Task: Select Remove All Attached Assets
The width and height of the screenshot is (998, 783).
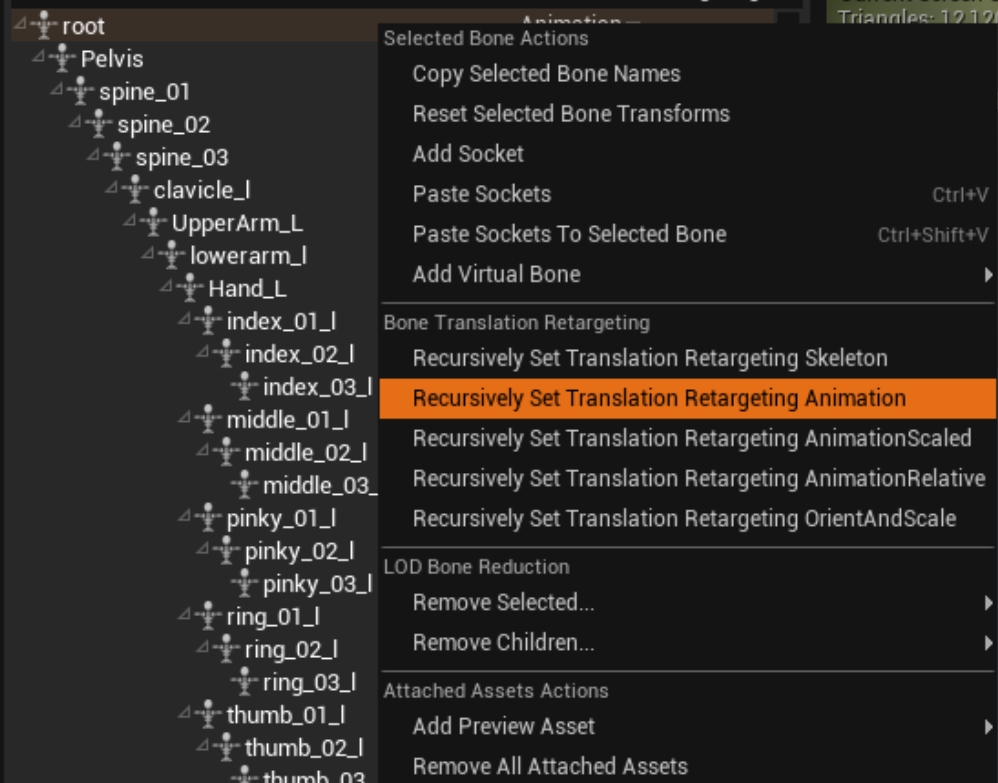Action: pyautogui.click(x=550, y=767)
